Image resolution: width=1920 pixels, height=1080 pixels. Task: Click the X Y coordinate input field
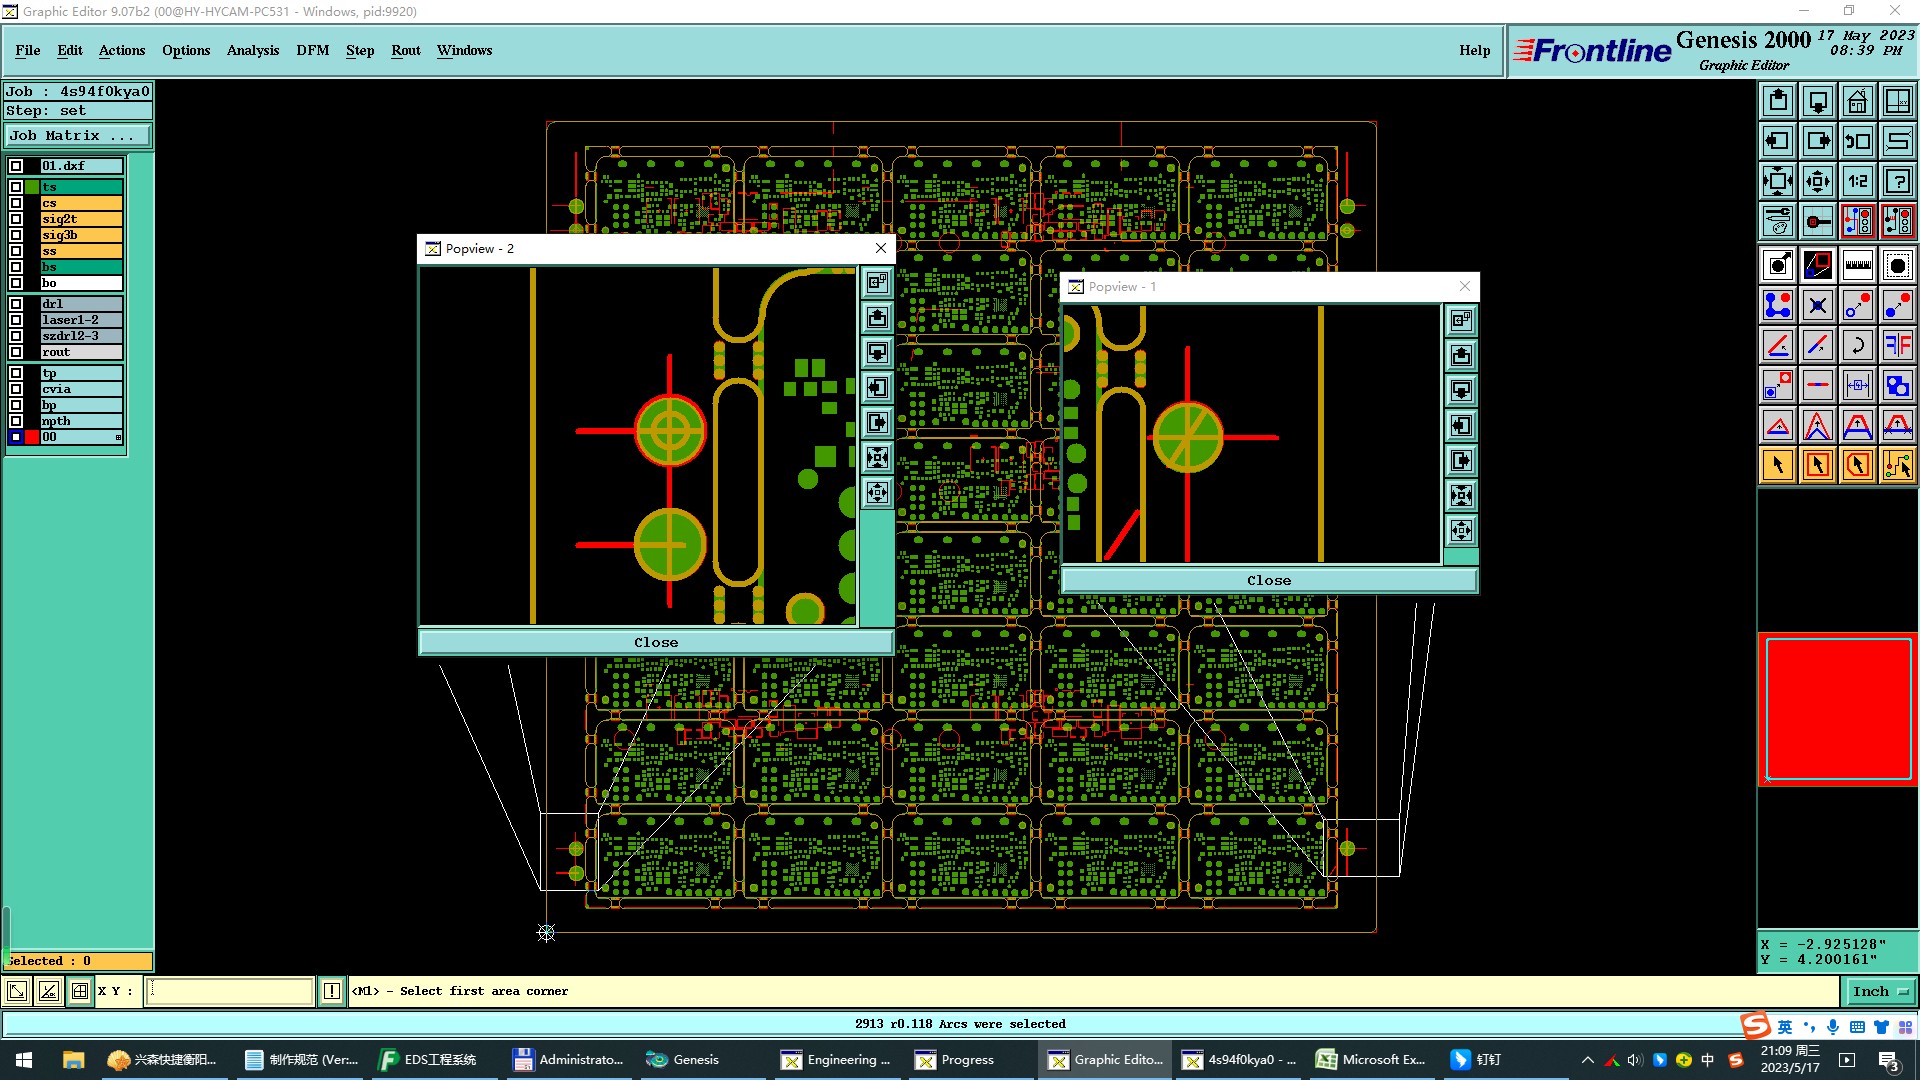(230, 992)
